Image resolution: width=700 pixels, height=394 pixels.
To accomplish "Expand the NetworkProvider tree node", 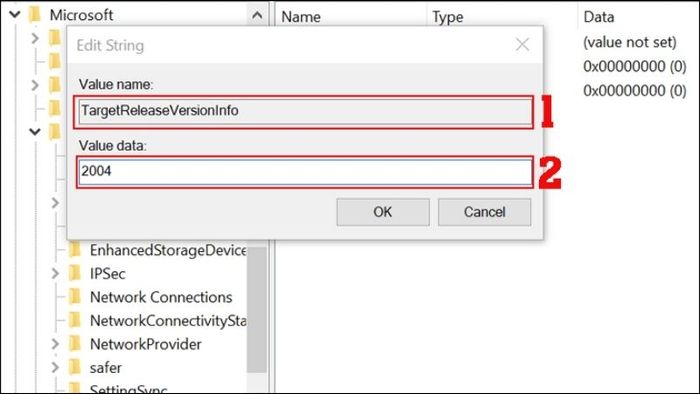I will tap(55, 344).
